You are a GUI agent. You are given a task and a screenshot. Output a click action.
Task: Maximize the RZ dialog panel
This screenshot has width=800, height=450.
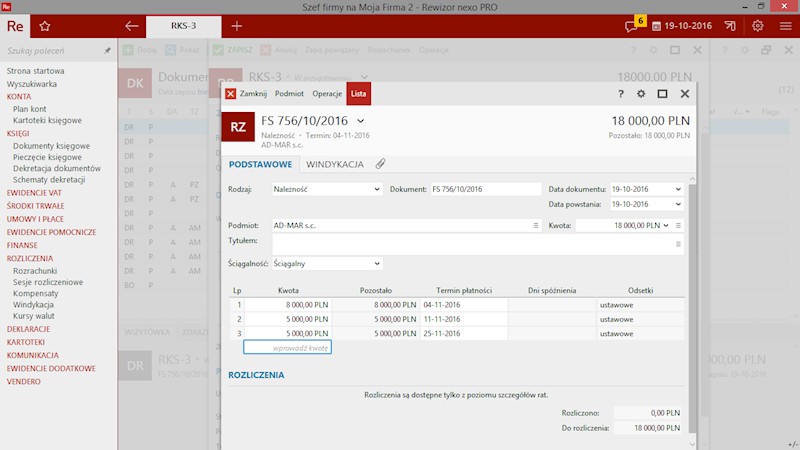662,94
